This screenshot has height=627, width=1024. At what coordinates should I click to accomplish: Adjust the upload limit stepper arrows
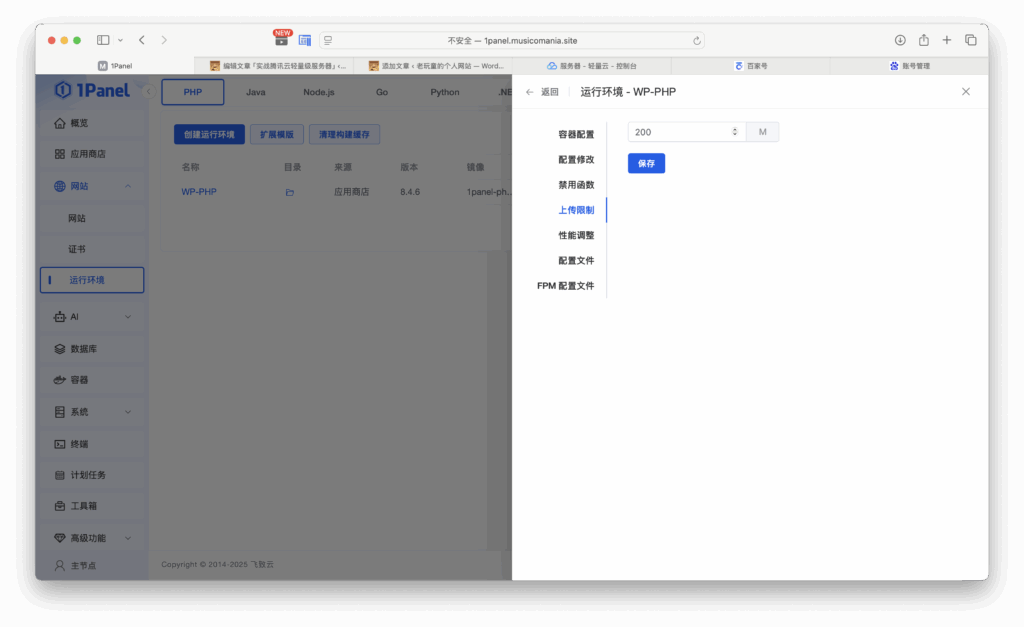point(735,132)
